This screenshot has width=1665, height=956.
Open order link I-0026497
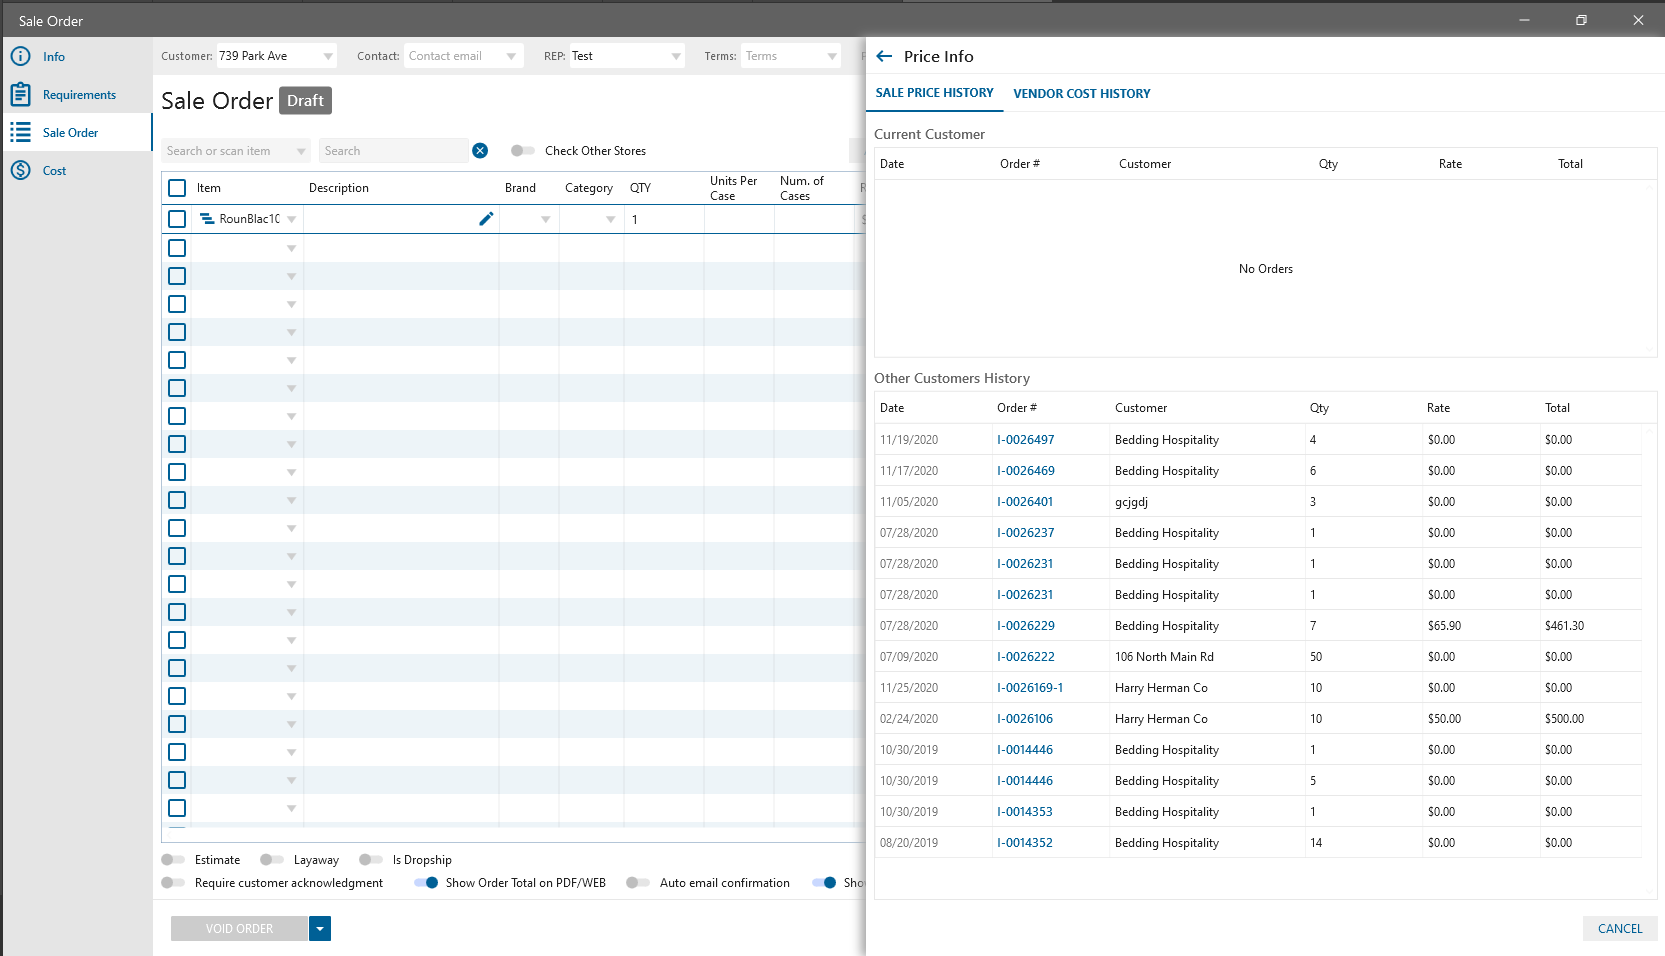[x=1025, y=440]
